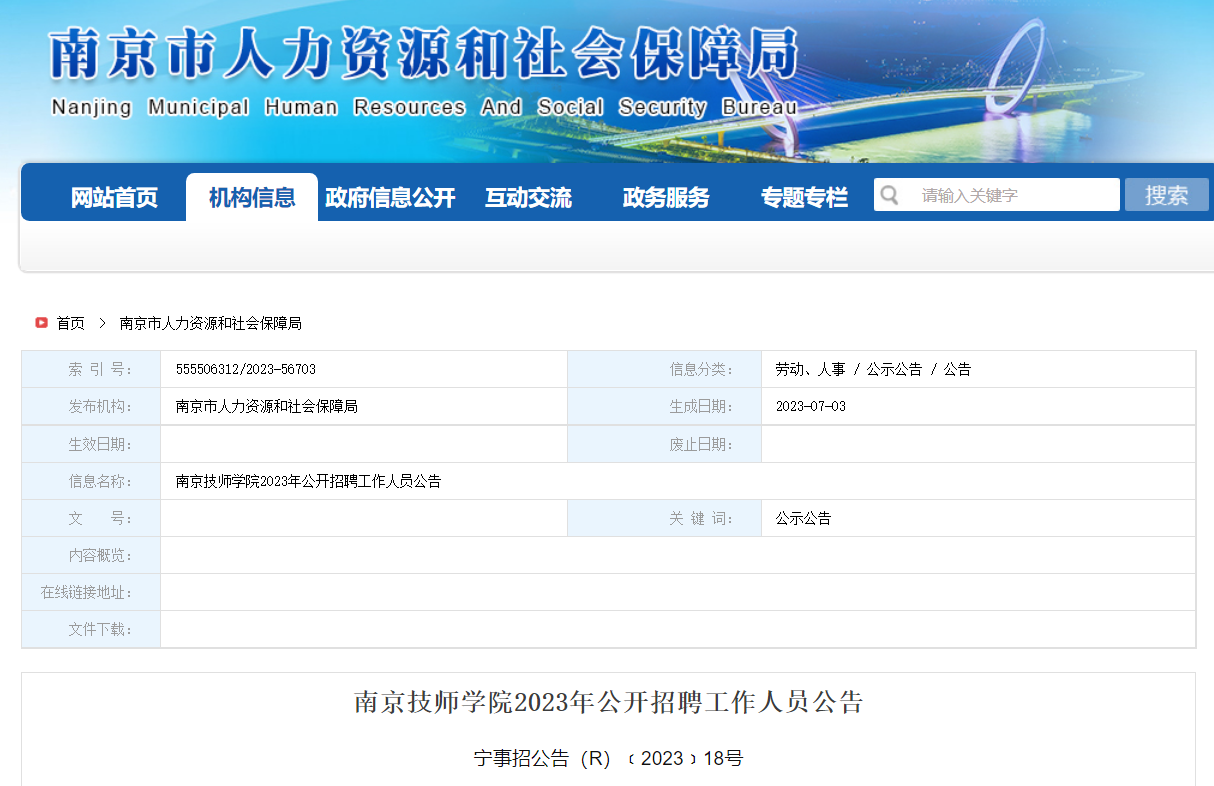Open 南京市人力资源和社会保障局 breadcrumb link
Viewport: 1214px width, 786px height.
point(210,323)
